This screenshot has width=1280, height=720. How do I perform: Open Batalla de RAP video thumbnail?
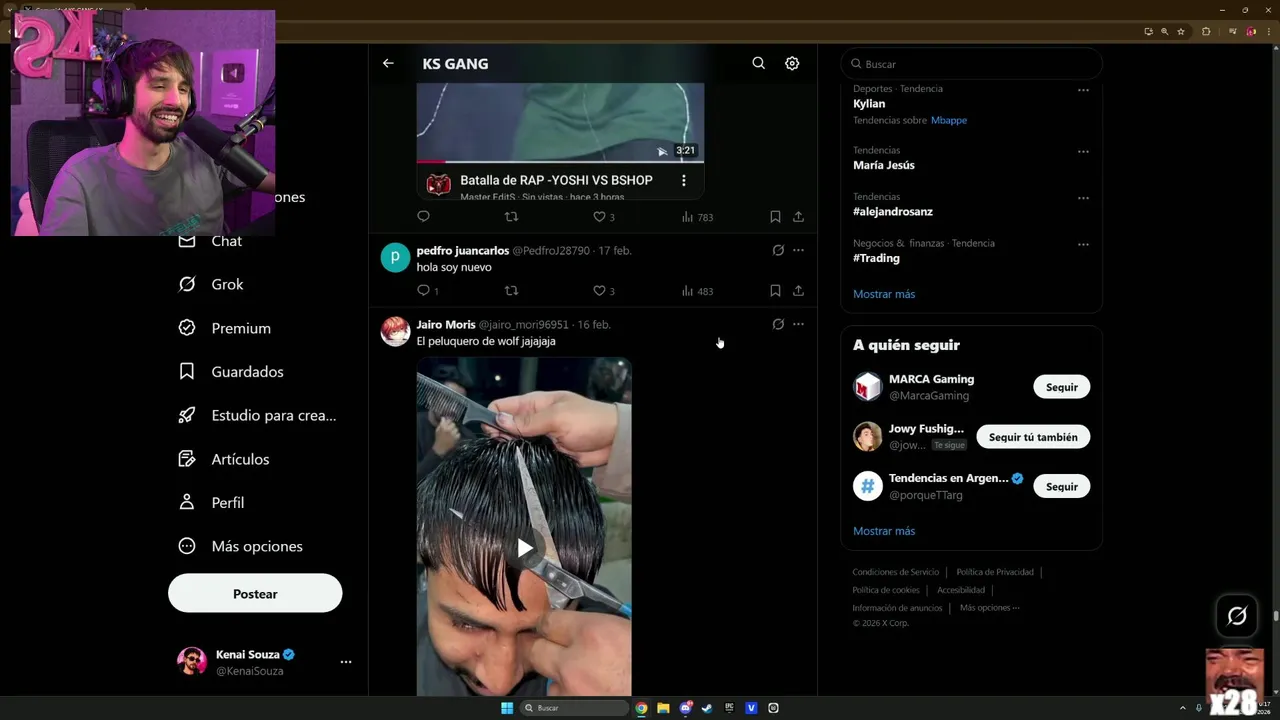point(560,121)
